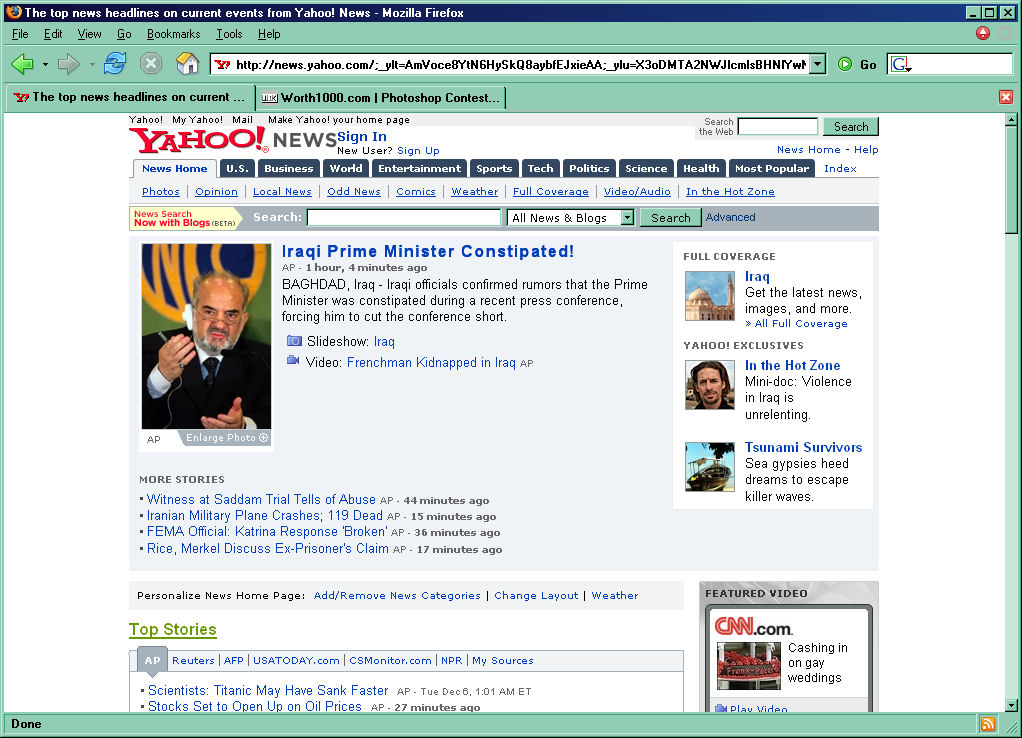Open the Bookmarks menu

[x=173, y=34]
